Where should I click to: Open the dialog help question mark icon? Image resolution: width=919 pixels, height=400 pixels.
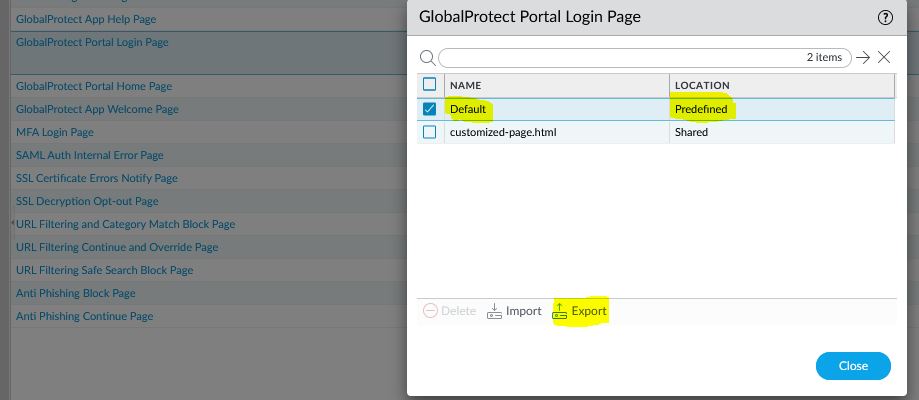pos(884,18)
